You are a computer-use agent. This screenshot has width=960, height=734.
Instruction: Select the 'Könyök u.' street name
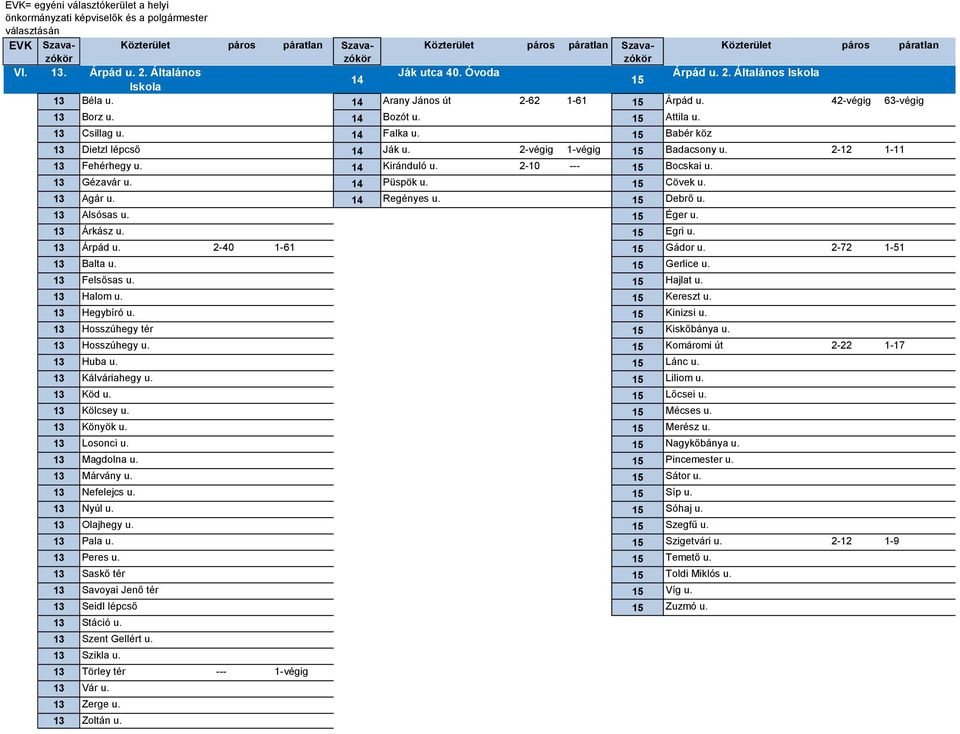(x=104, y=427)
